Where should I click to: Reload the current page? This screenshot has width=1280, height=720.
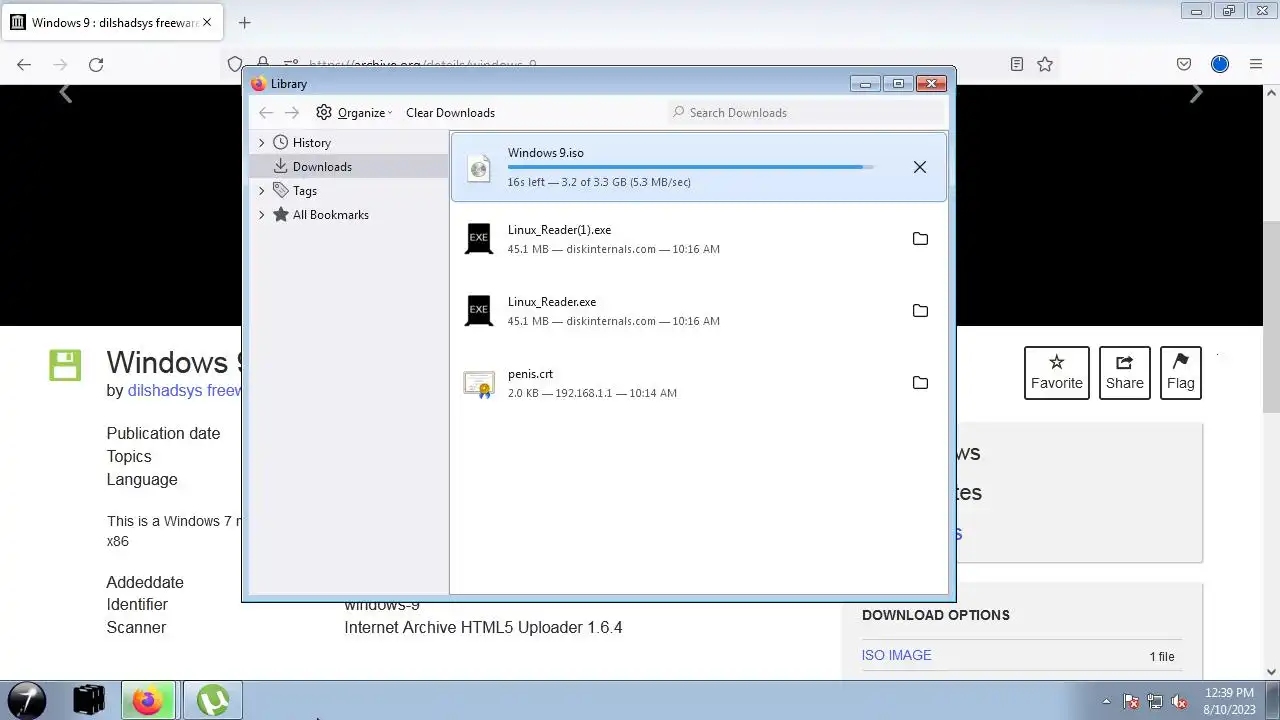pyautogui.click(x=96, y=64)
